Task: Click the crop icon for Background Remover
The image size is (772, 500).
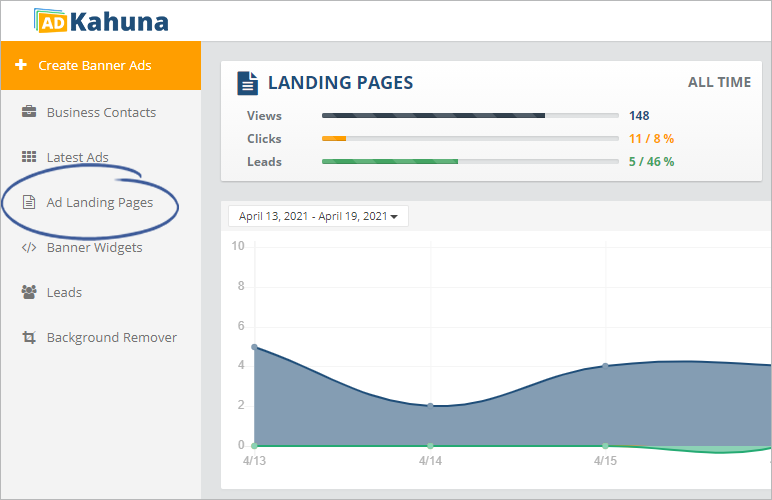Action: coord(29,337)
